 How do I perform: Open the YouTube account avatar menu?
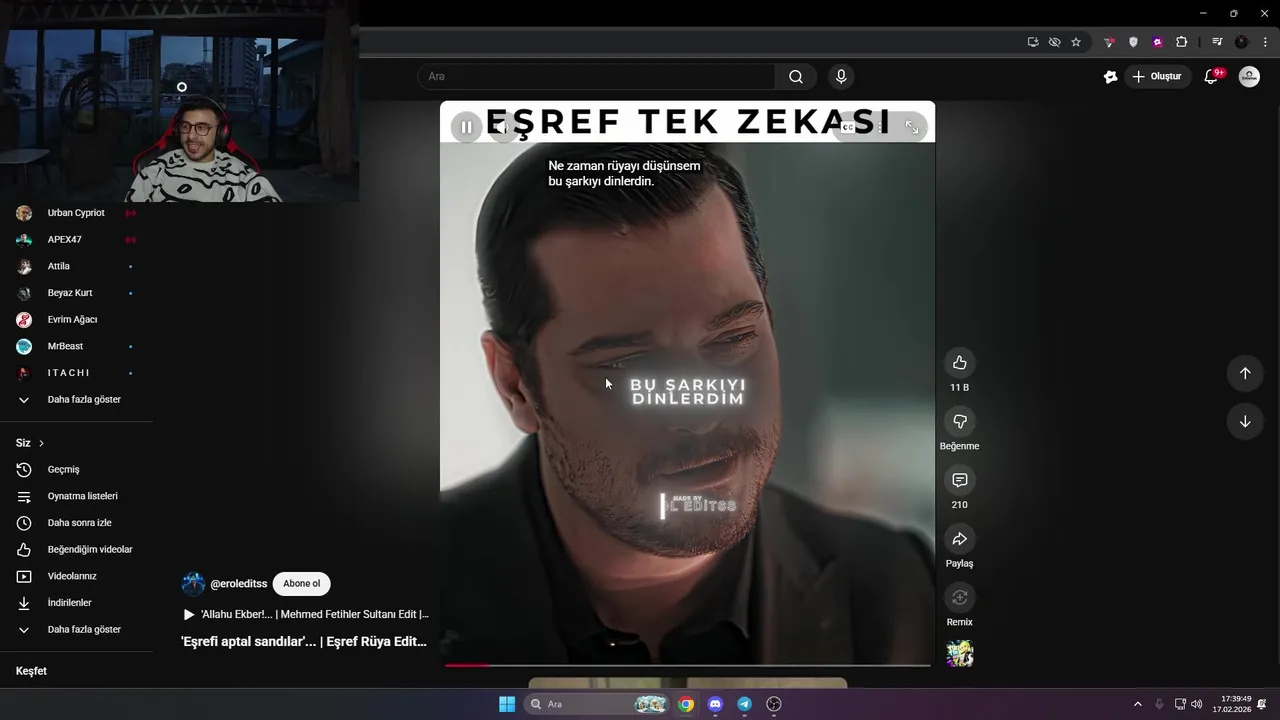coord(1249,77)
